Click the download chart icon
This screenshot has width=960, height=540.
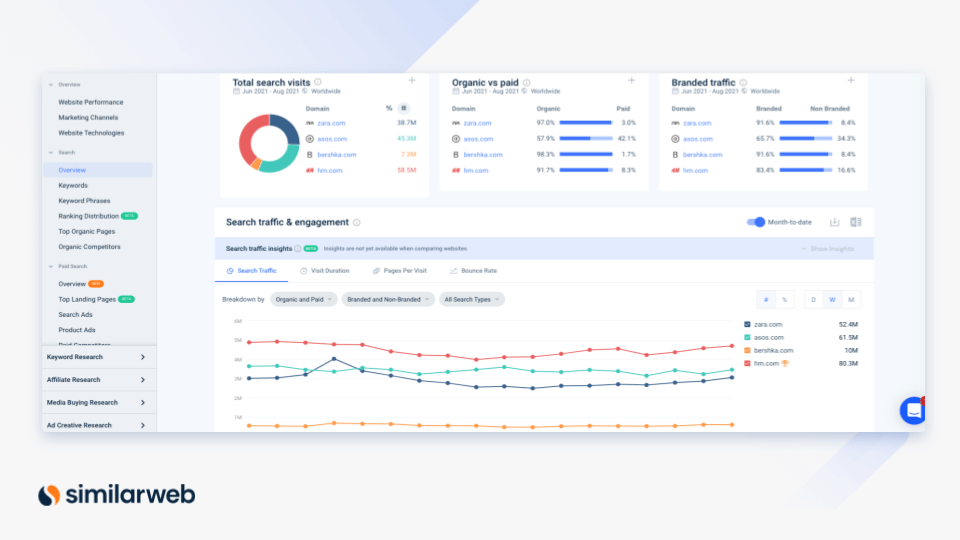(x=835, y=222)
